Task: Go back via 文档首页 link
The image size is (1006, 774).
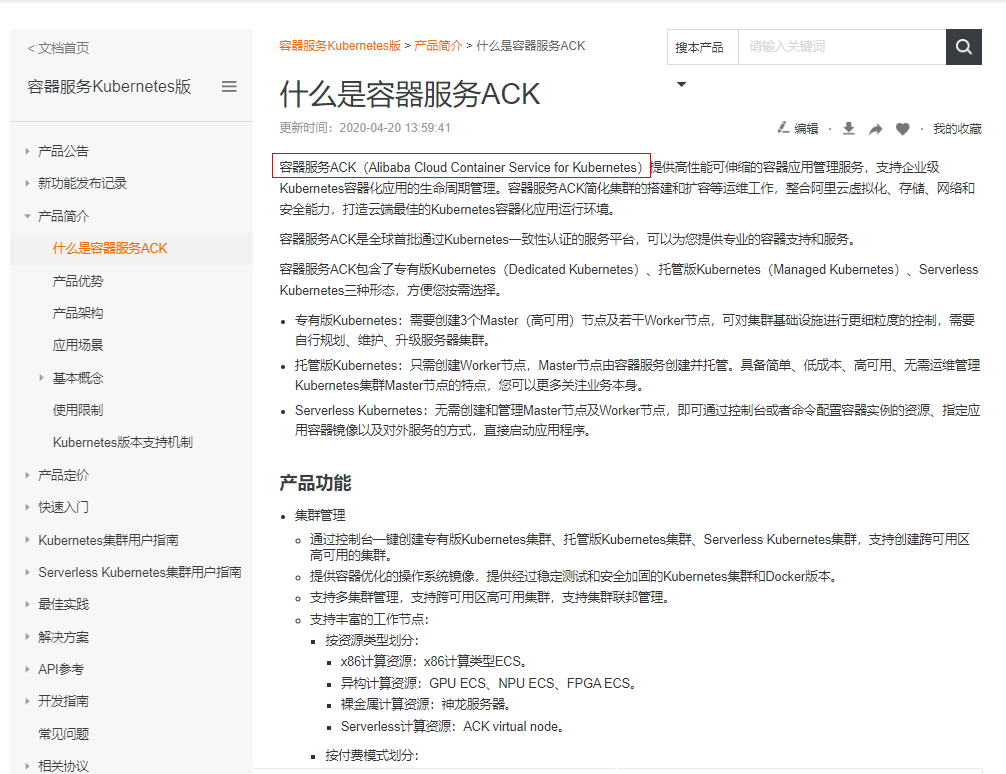Action: [58, 48]
